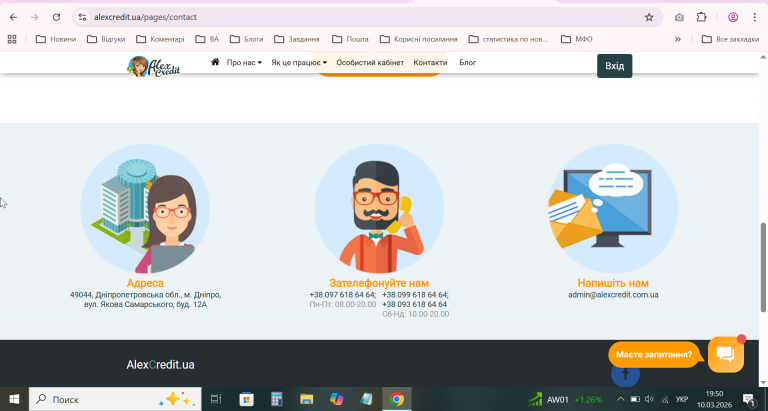Open the Пошта bookmarks folder

(x=350, y=39)
